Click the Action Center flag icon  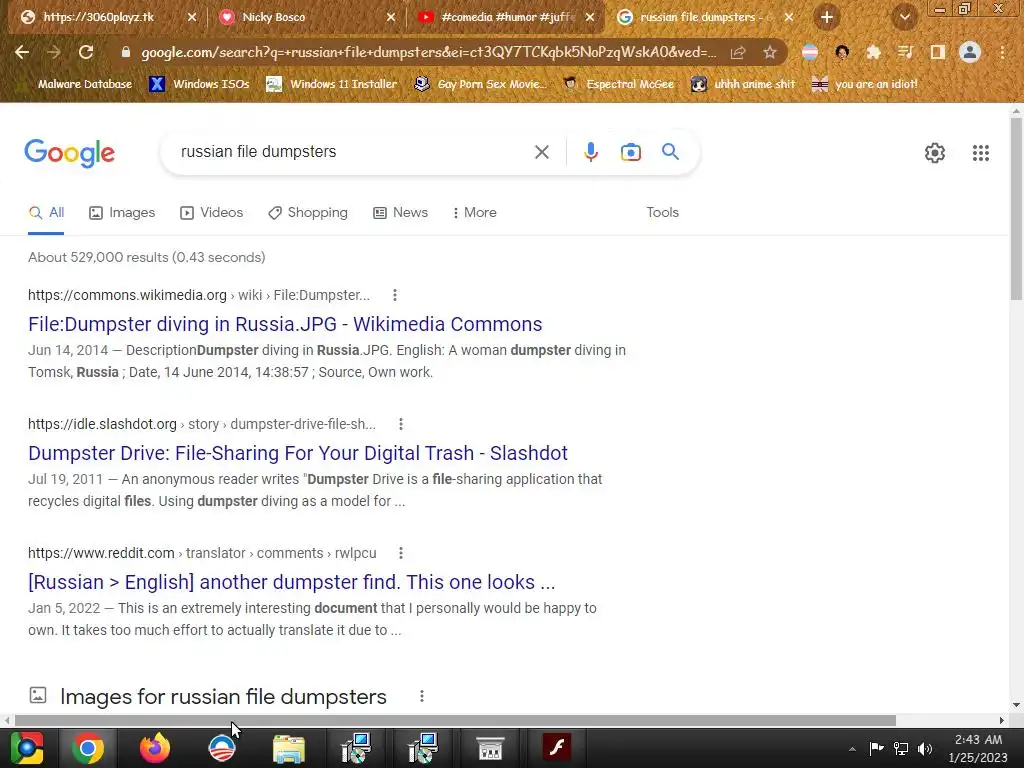click(876, 748)
